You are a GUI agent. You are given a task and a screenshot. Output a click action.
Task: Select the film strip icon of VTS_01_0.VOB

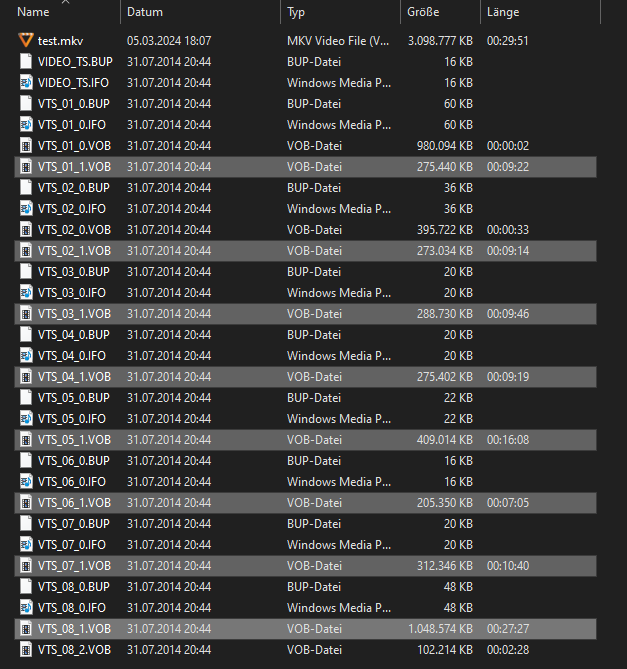click(26, 145)
